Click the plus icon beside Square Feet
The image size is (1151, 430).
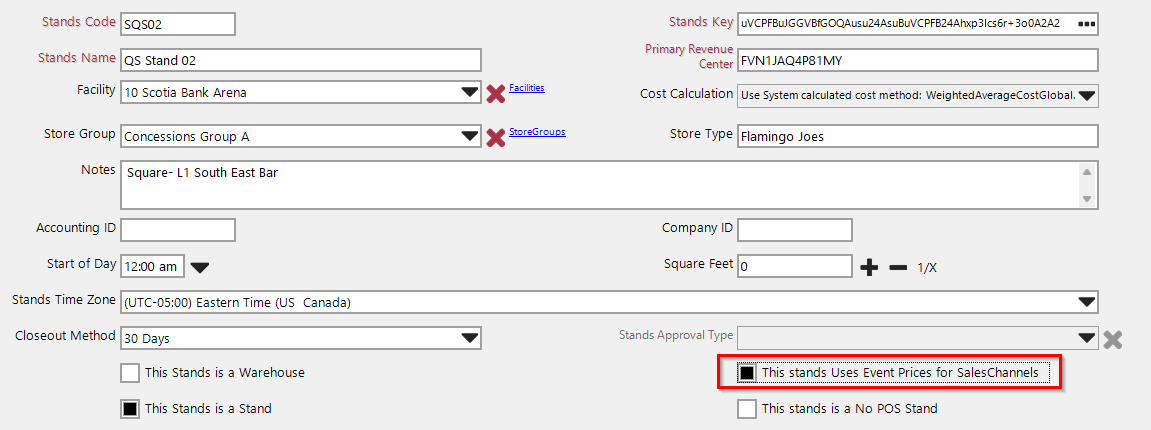869,267
